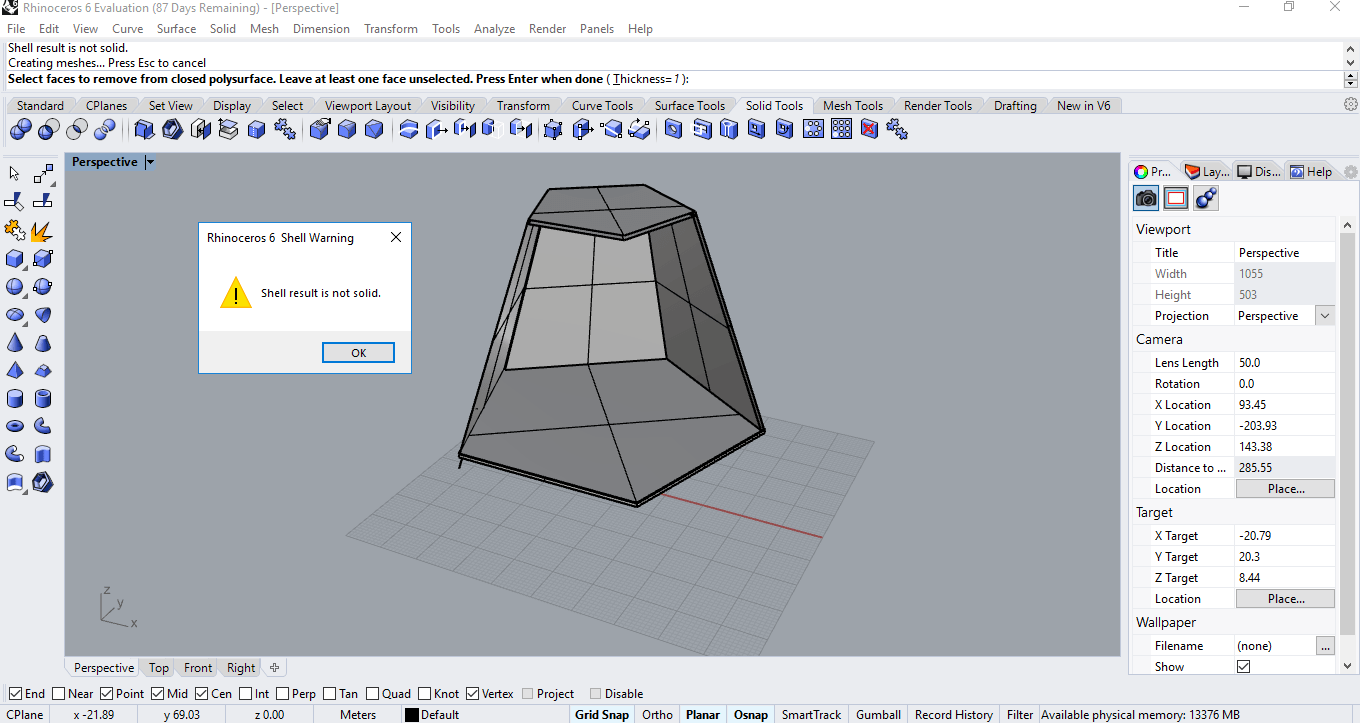Click the wallpaper Filename browse button

[1325, 646]
